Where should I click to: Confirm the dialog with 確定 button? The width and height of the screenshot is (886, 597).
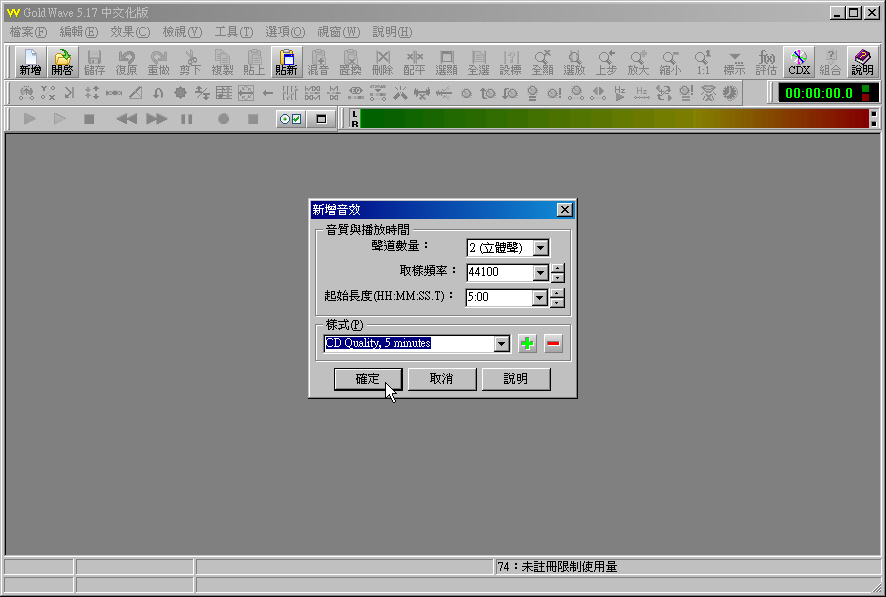[x=368, y=379]
